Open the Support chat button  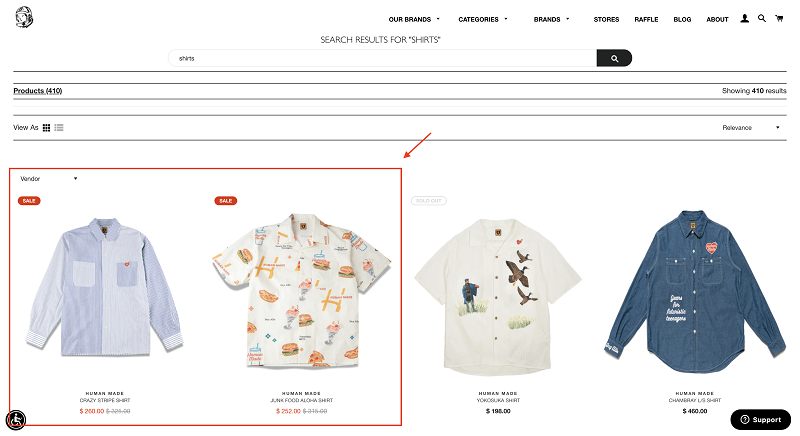tap(761, 419)
